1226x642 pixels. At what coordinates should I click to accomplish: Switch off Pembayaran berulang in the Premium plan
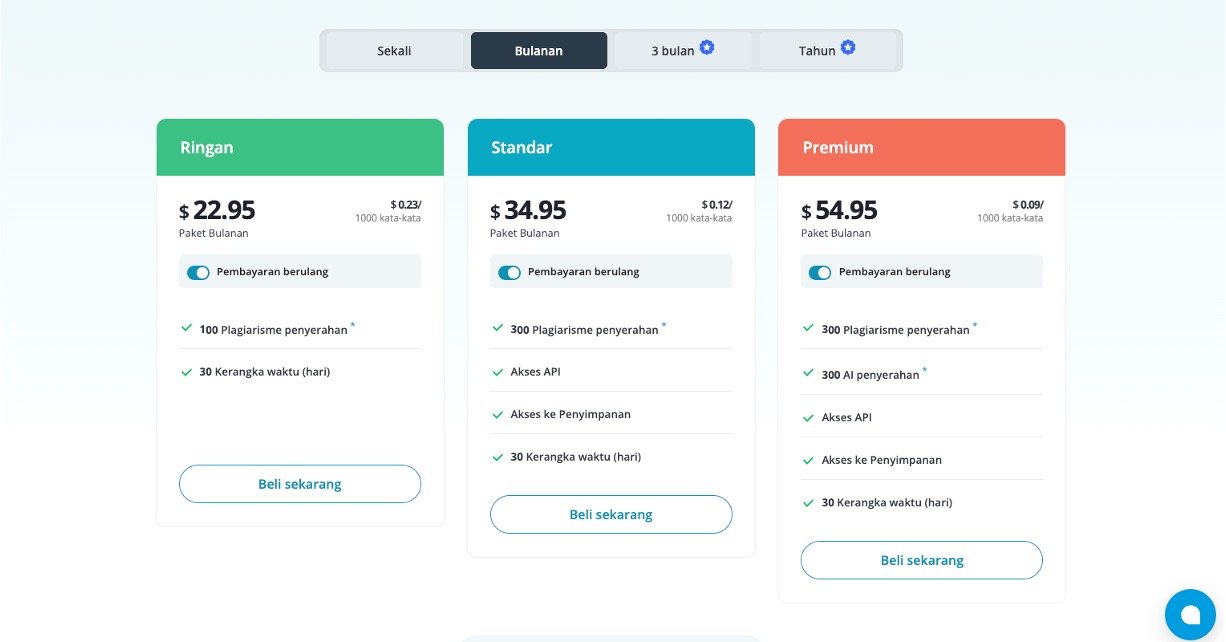click(820, 272)
